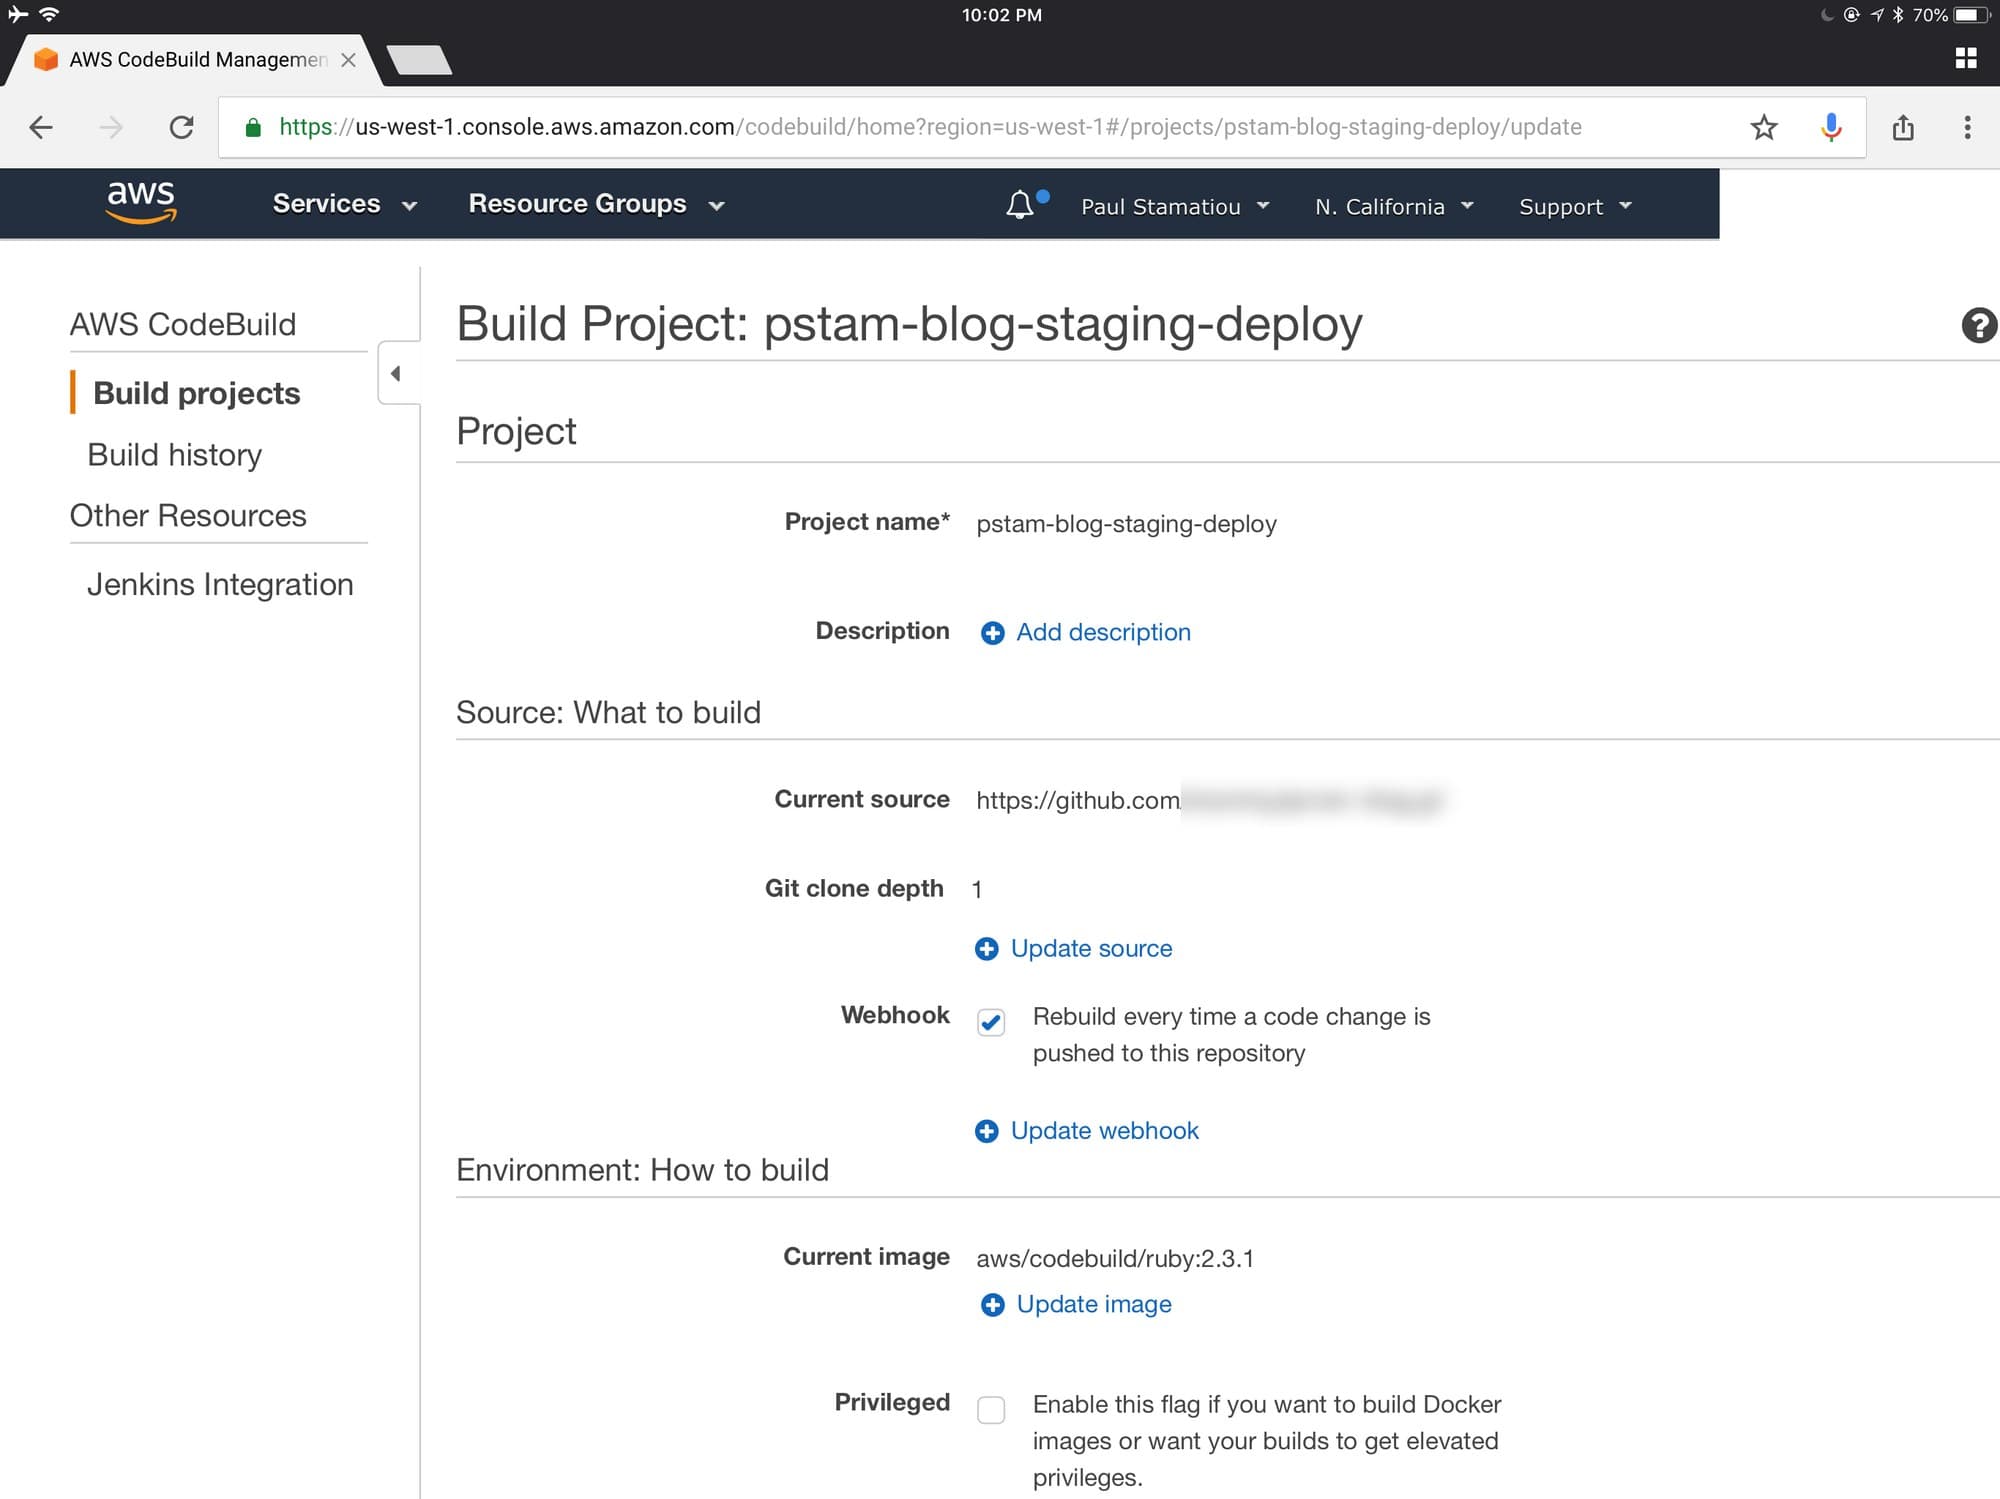Open Jenkins Integration sidebar item
2000x1499 pixels.
pos(220,584)
